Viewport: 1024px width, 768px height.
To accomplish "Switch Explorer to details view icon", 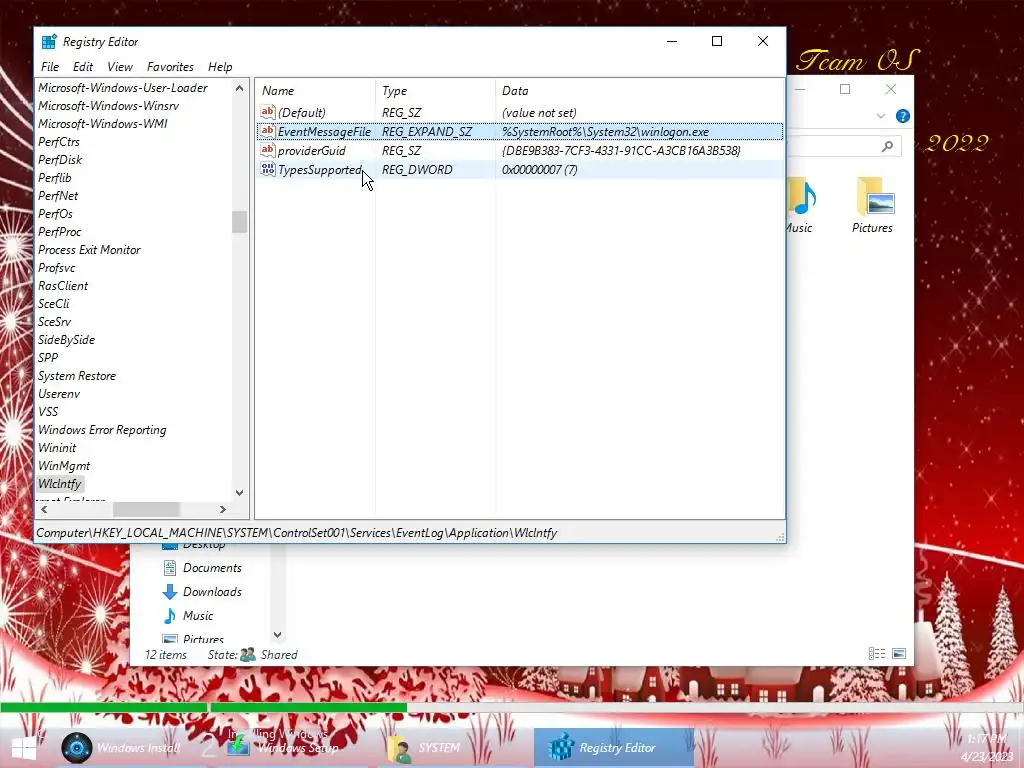I will pos(877,654).
